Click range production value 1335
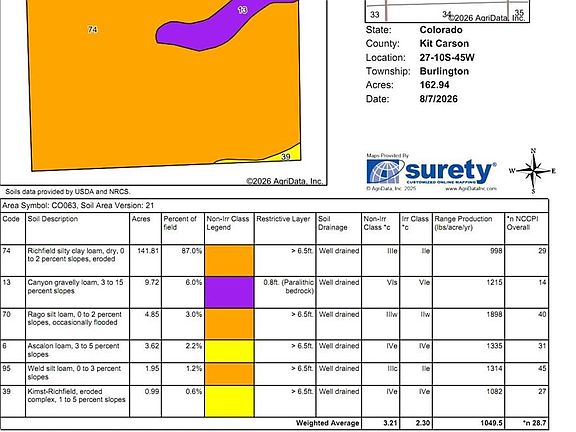This screenshot has height=432, width=576. pos(494,346)
